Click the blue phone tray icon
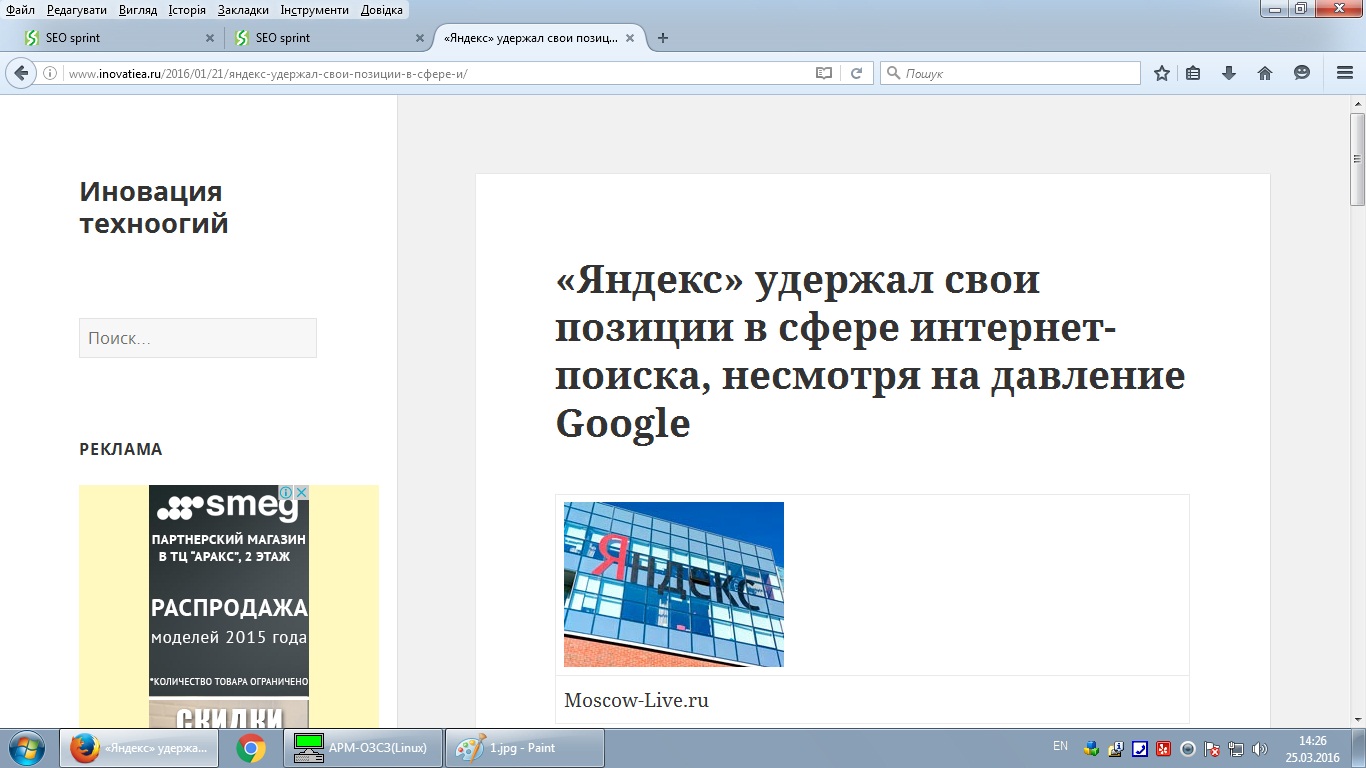This screenshot has width=1366, height=768. point(1140,748)
